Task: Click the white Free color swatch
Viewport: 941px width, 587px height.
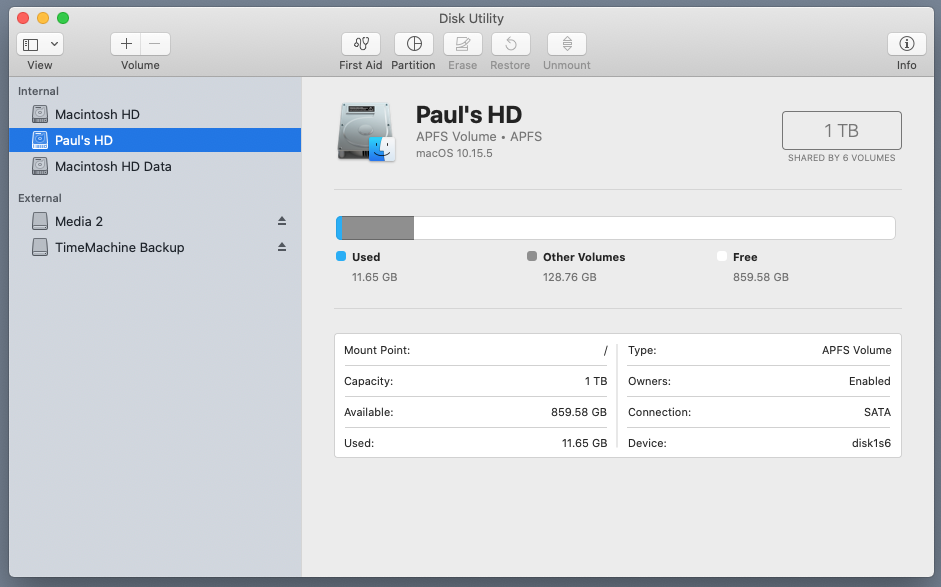Action: (x=722, y=256)
